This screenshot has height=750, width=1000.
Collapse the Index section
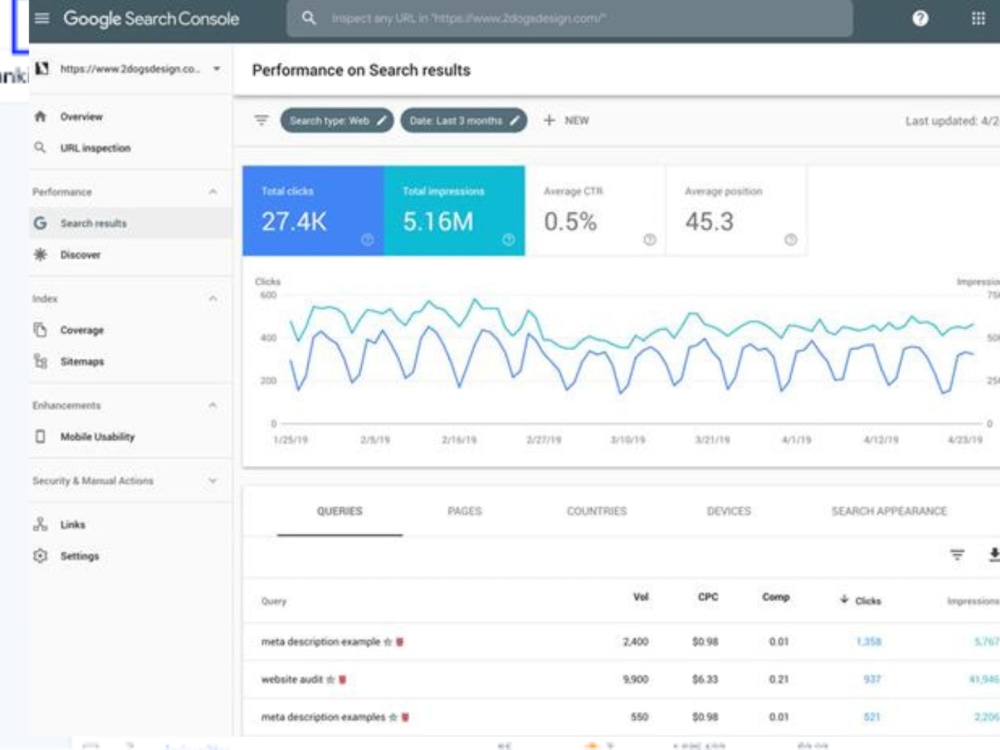tap(212, 298)
